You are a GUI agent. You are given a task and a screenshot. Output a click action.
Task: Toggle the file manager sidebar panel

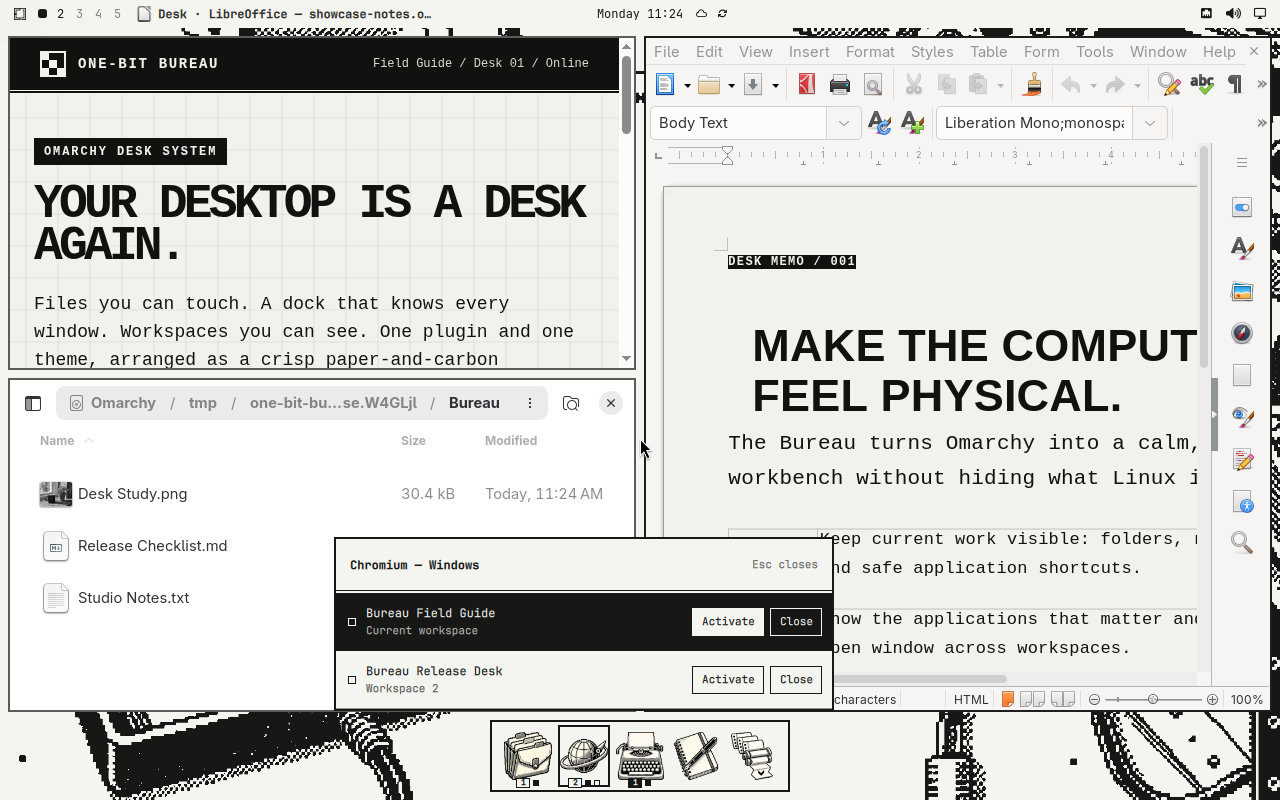point(33,403)
